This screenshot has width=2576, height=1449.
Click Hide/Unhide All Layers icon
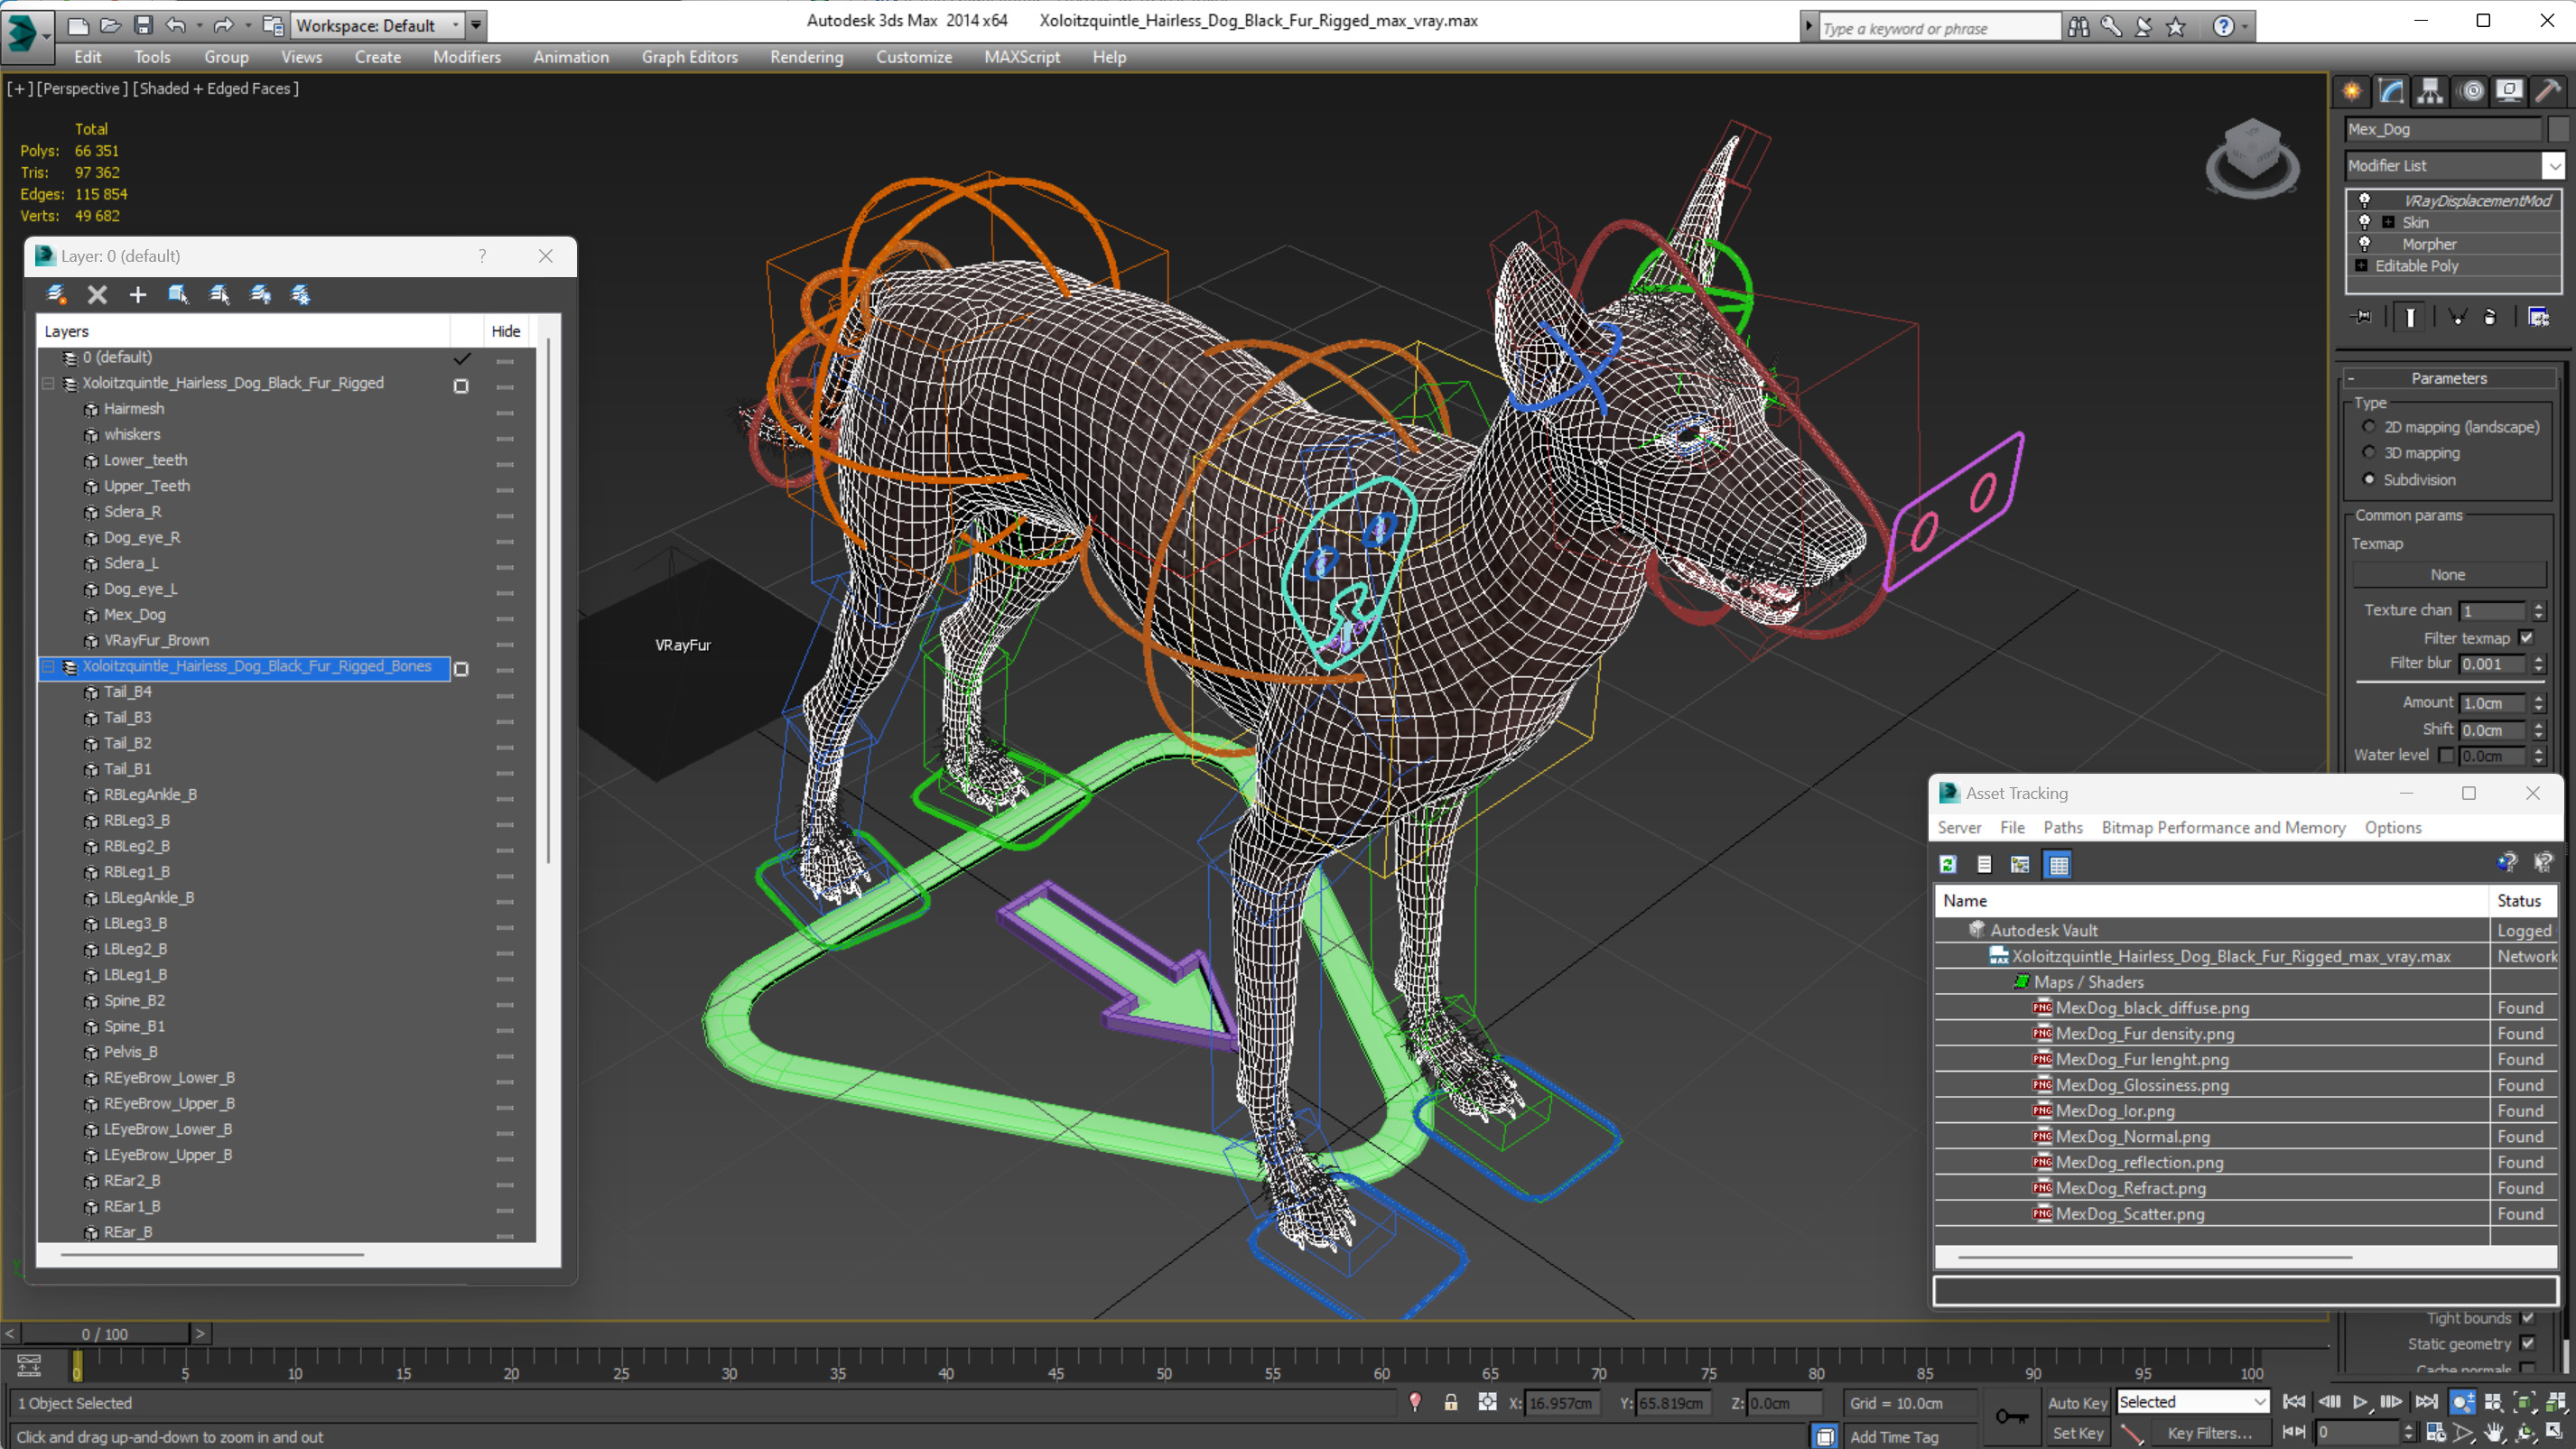coord(260,294)
